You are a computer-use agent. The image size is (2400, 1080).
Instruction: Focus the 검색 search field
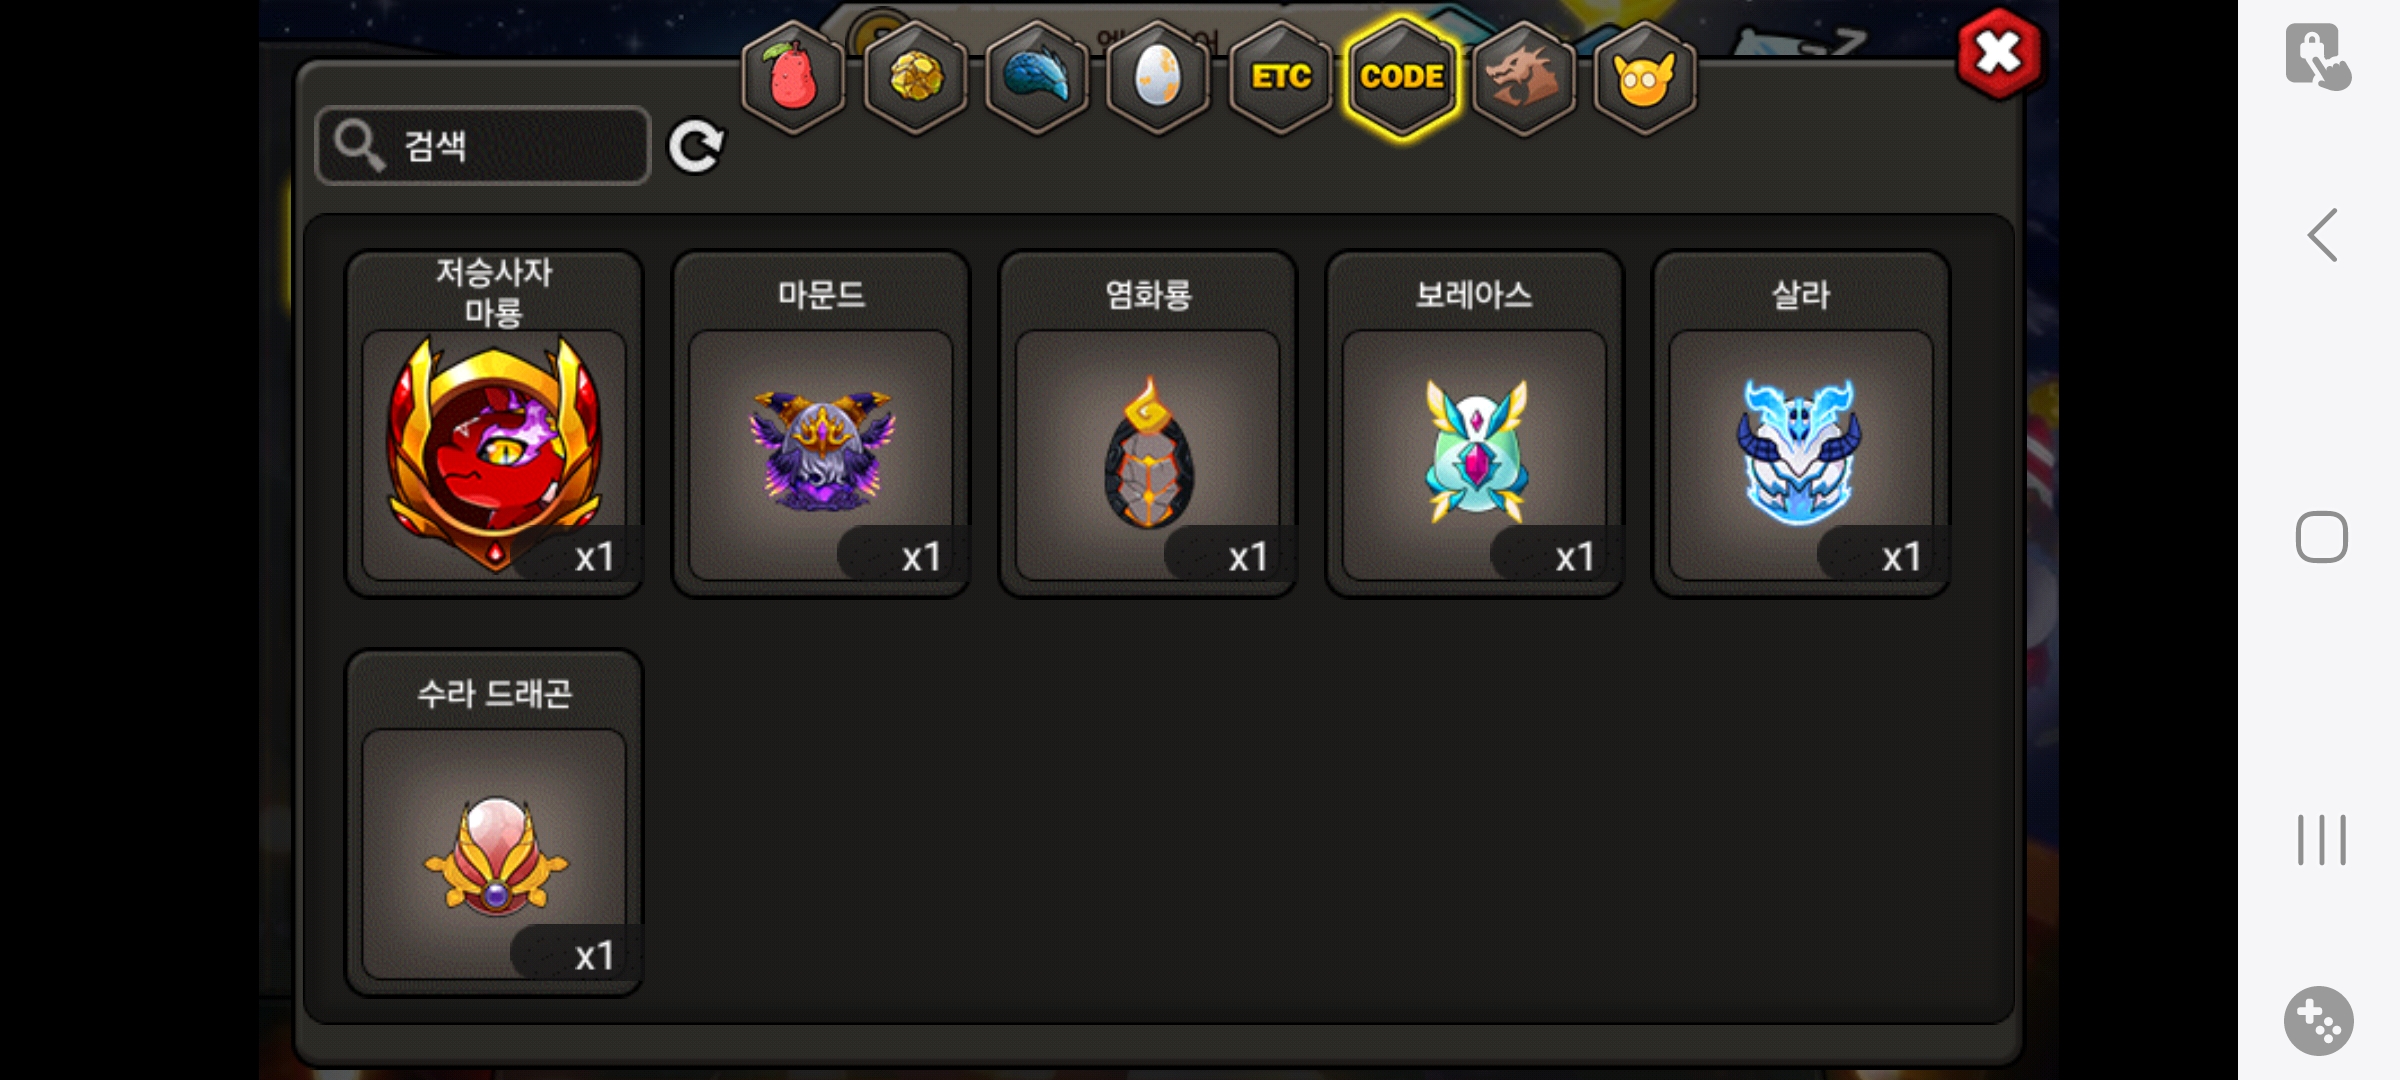[x=483, y=146]
